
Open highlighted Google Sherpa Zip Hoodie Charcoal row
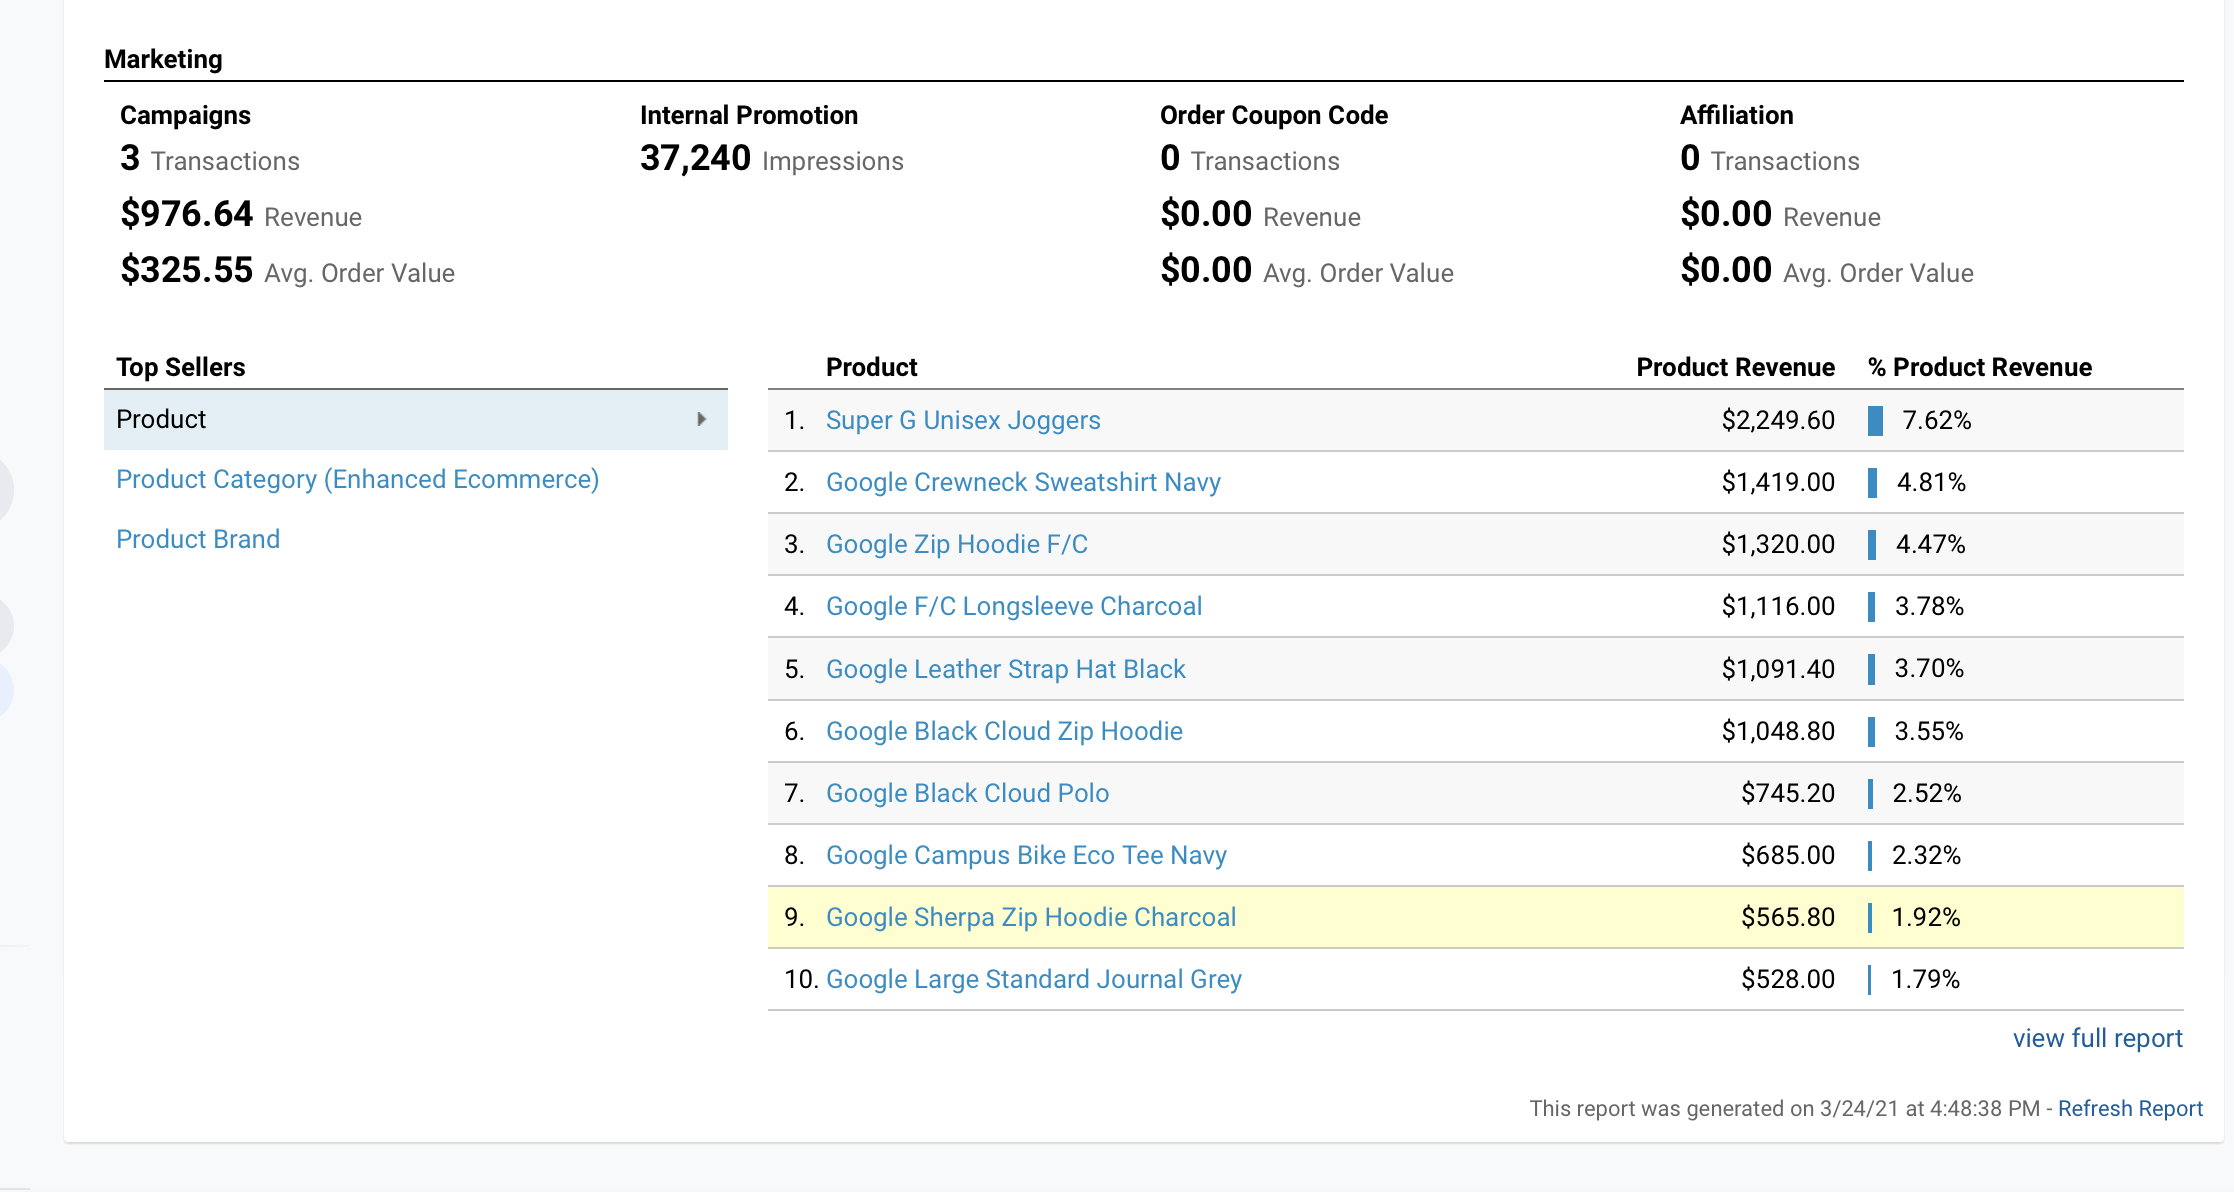click(x=1030, y=917)
